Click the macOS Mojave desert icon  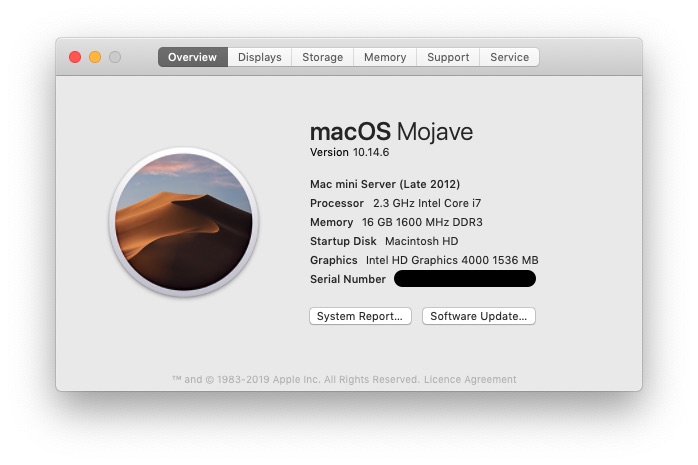[183, 222]
